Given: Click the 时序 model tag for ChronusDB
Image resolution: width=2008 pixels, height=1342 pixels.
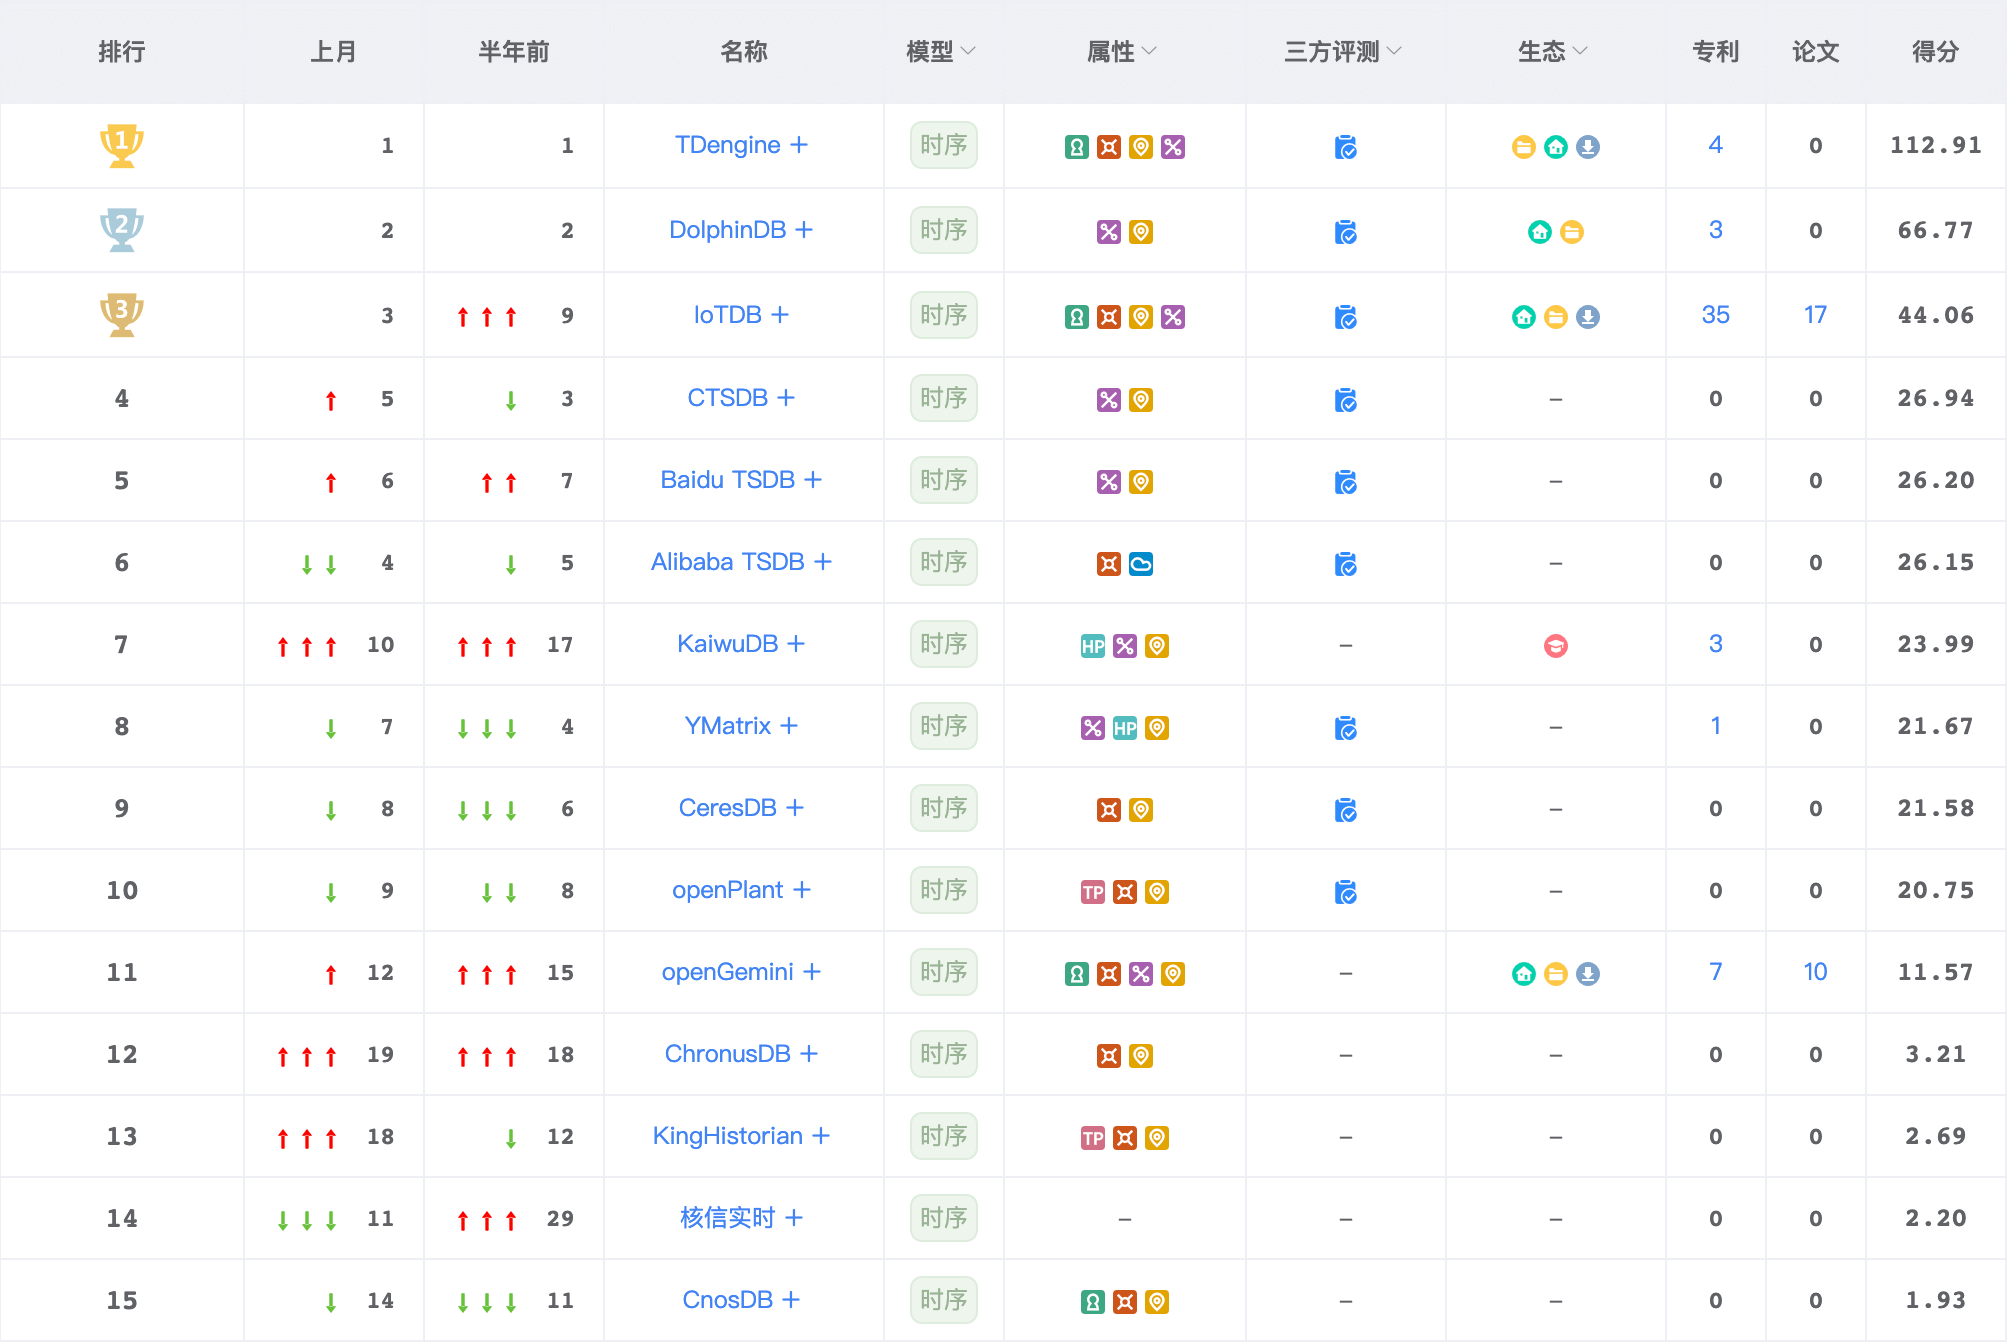Looking at the screenshot, I should pos(943,1054).
